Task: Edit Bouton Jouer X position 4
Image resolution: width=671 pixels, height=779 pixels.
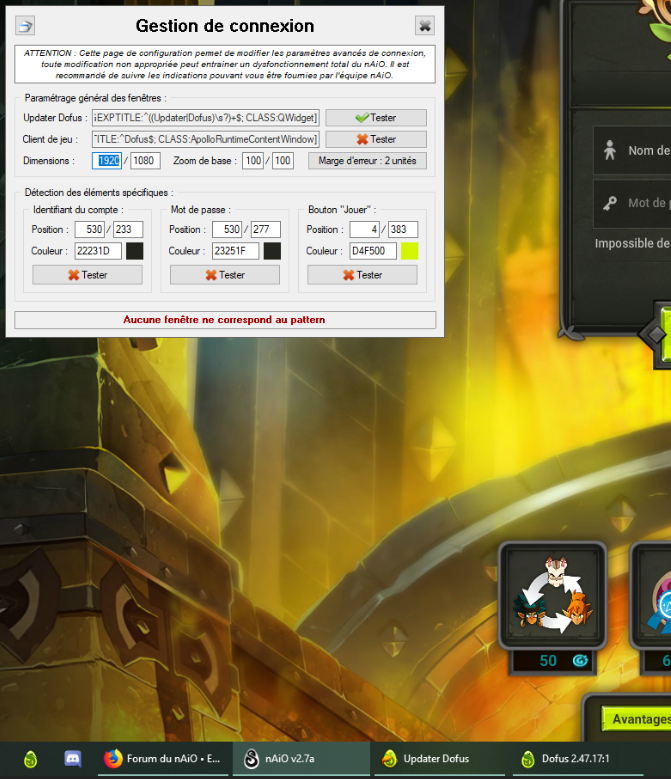Action: point(365,230)
